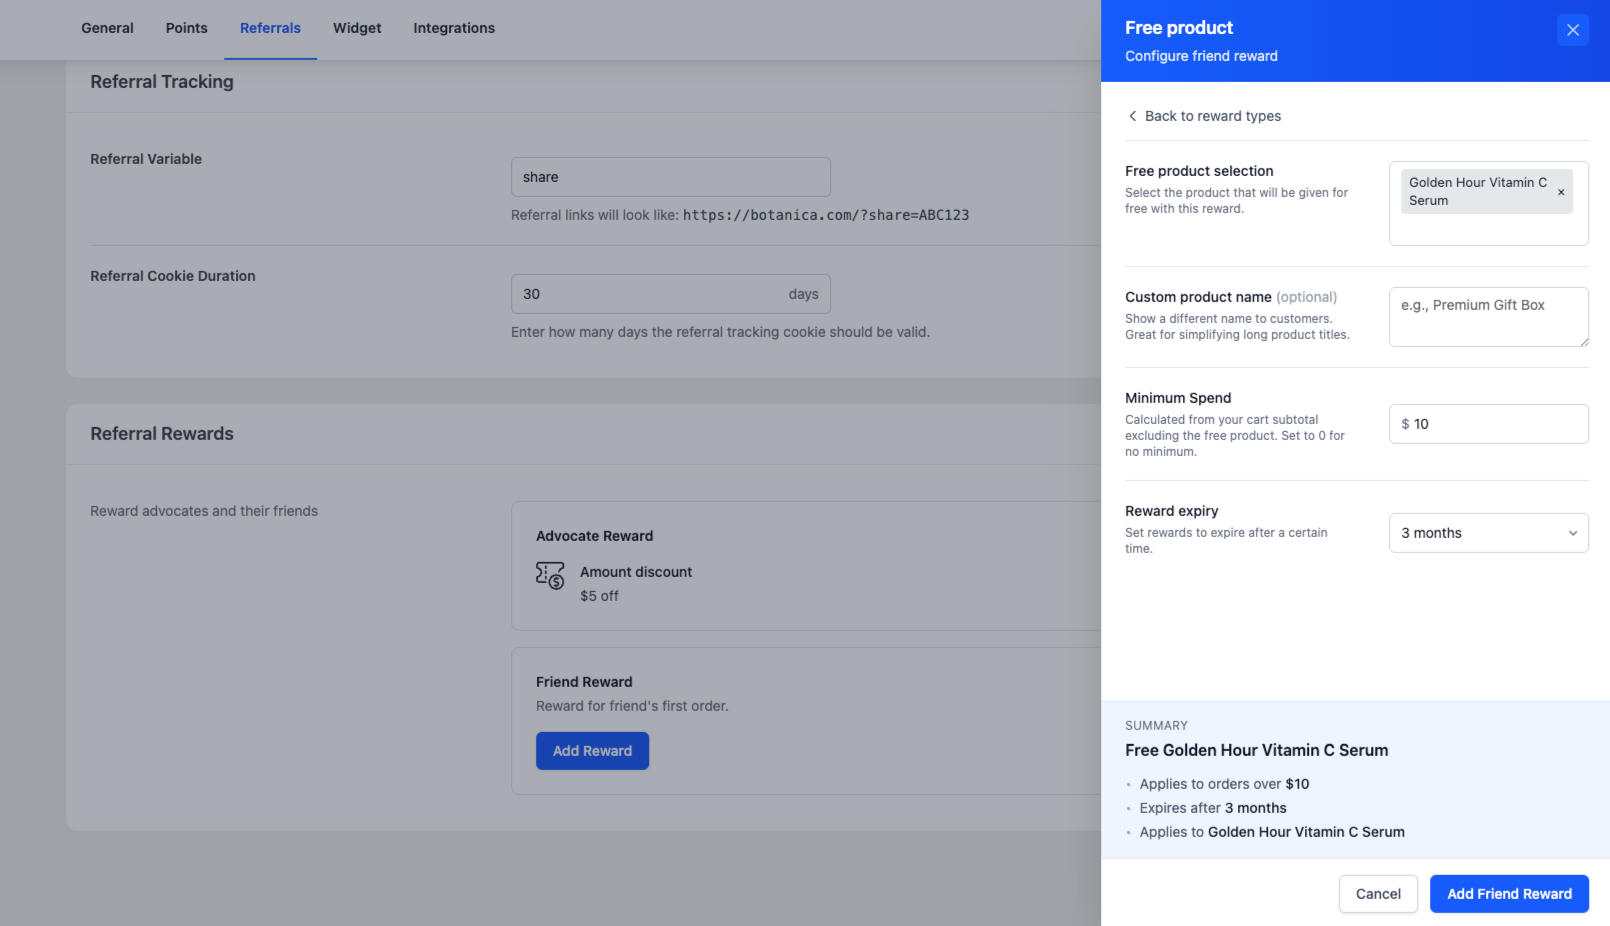1610x926 pixels.
Task: Click the Cancel button
Action: click(x=1377, y=894)
